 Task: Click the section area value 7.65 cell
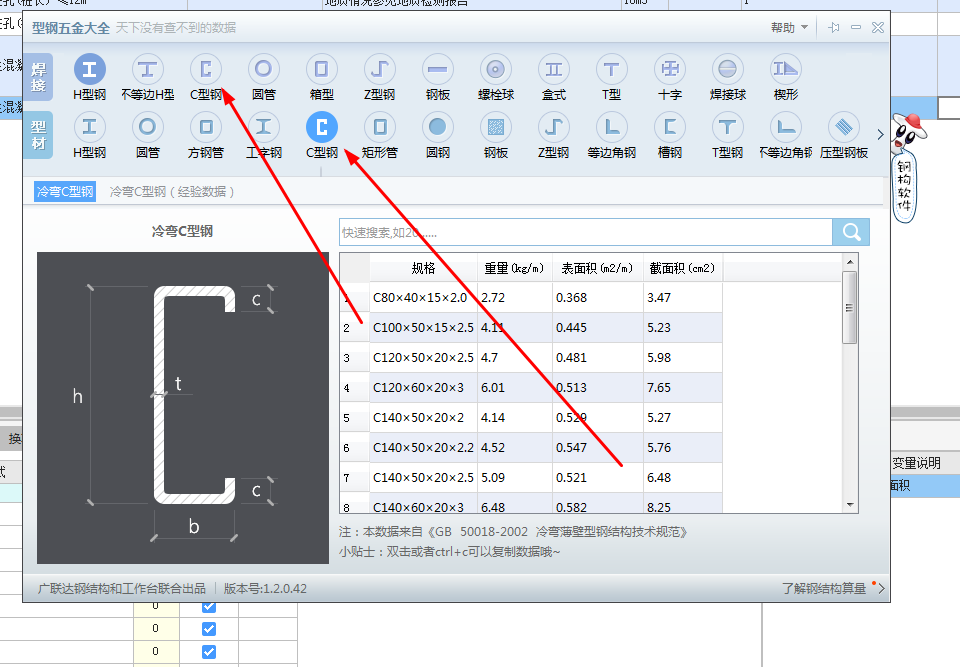pos(683,388)
